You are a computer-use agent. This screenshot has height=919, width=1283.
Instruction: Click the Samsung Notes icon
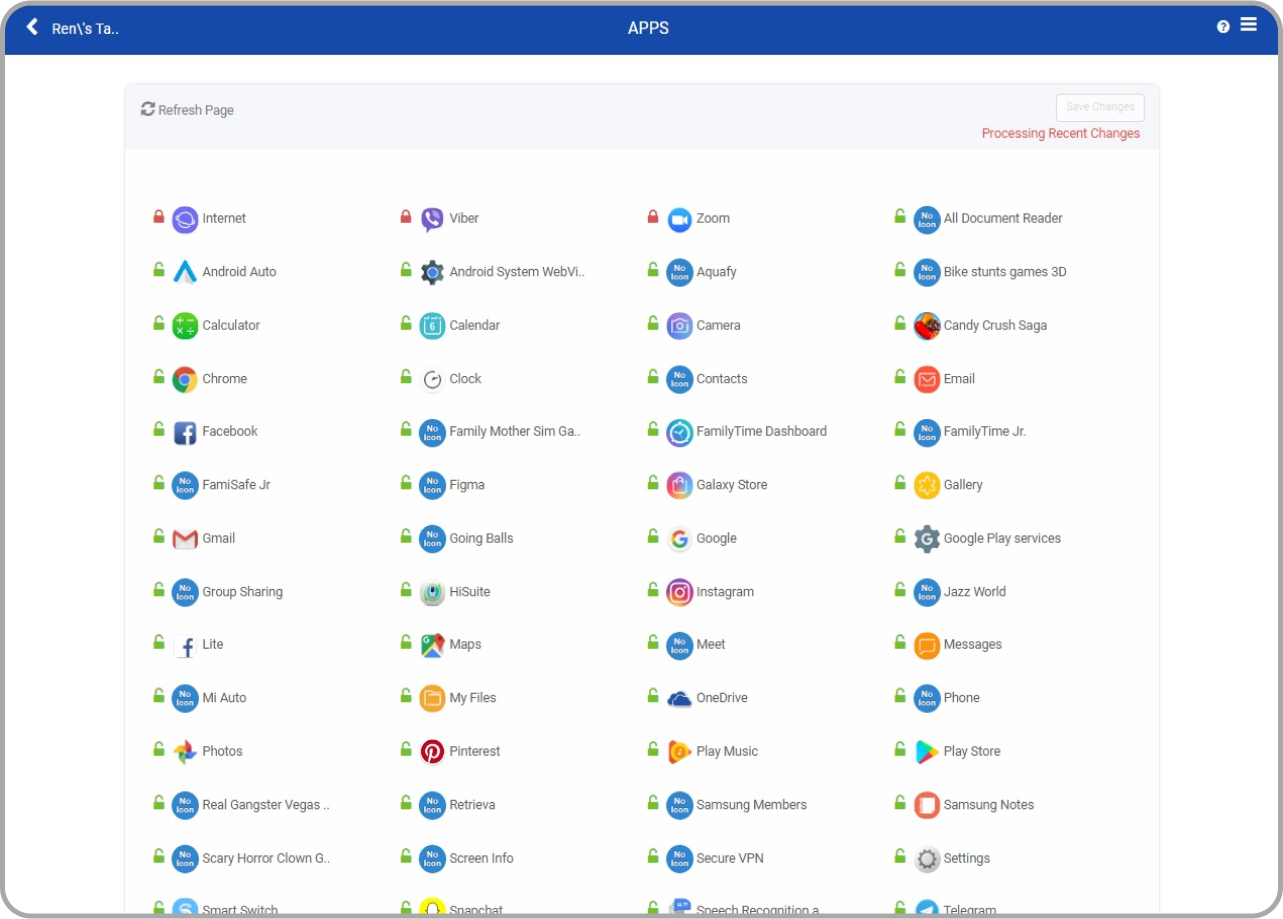927,805
